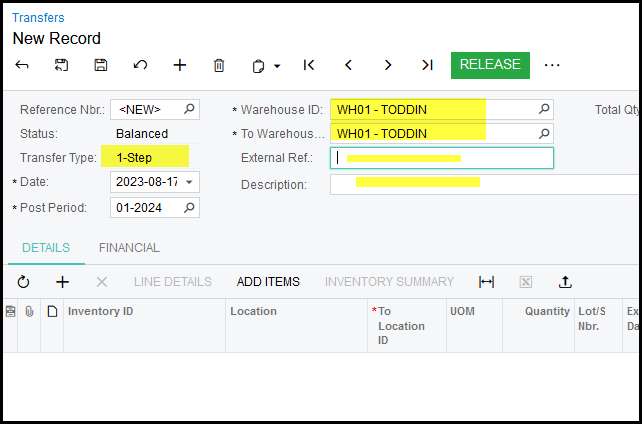Image resolution: width=642 pixels, height=424 pixels.
Task: Undo changes with the cancel arrow icon
Action: tap(140, 65)
